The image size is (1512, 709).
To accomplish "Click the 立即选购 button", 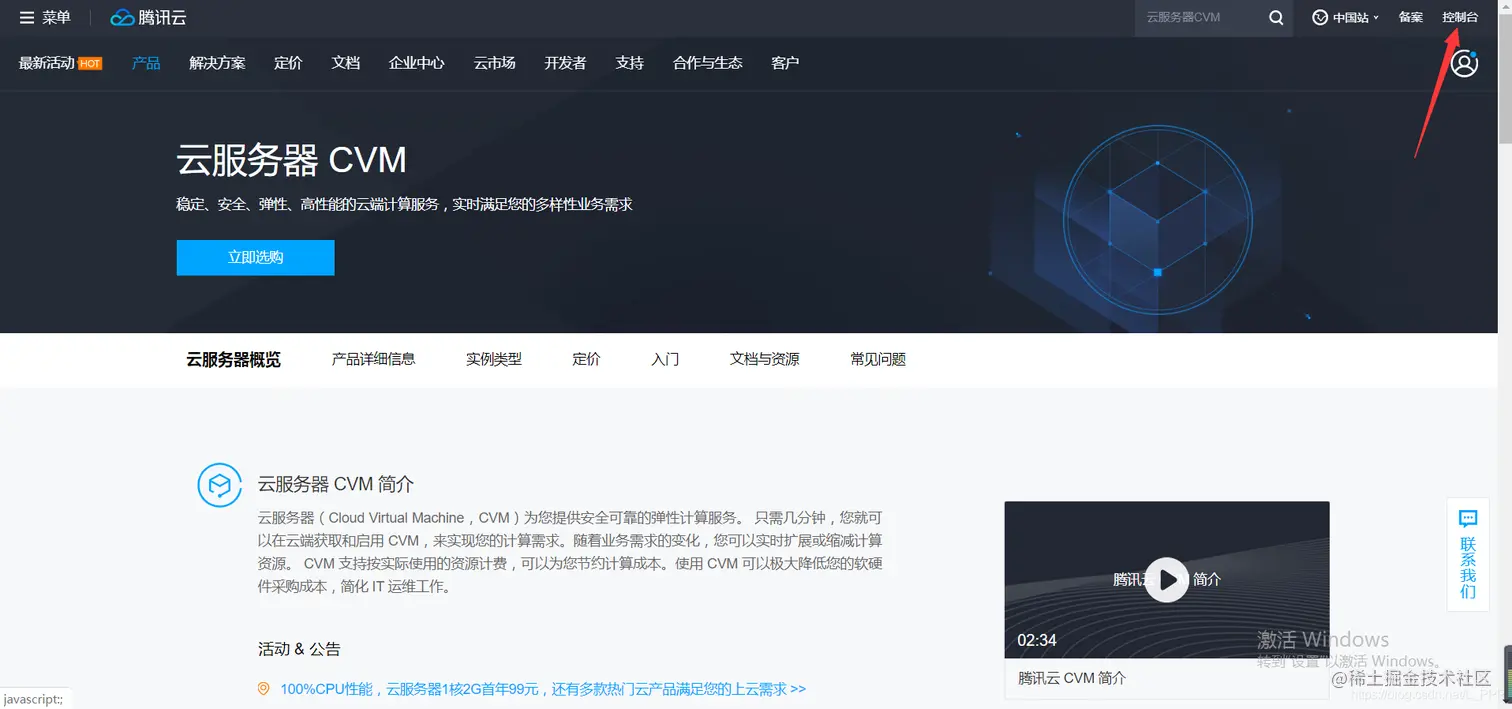I will pyautogui.click(x=255, y=257).
